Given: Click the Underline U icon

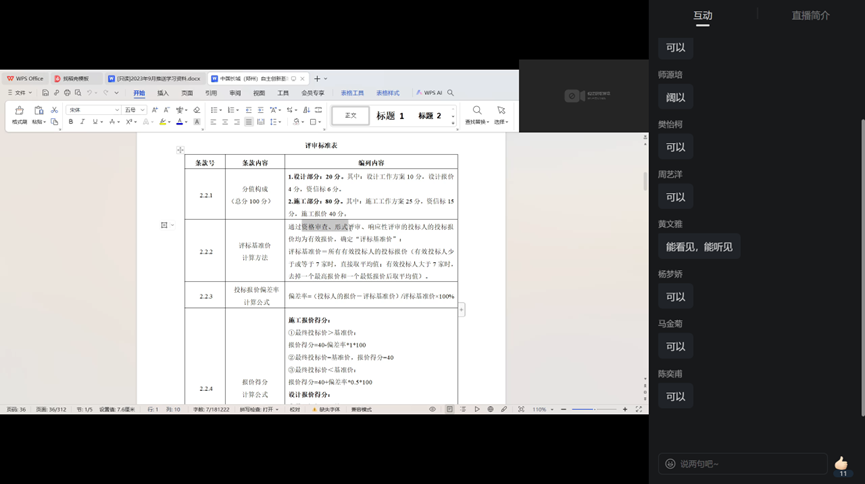Looking at the screenshot, I should click(96, 122).
